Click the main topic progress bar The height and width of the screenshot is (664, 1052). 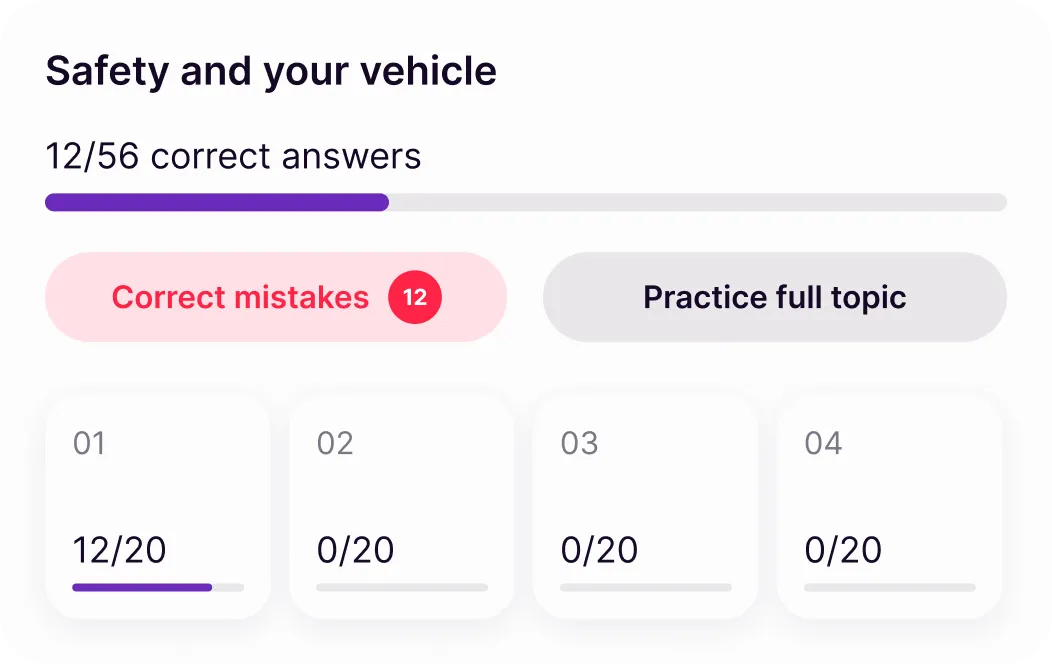pyautogui.click(x=525, y=202)
